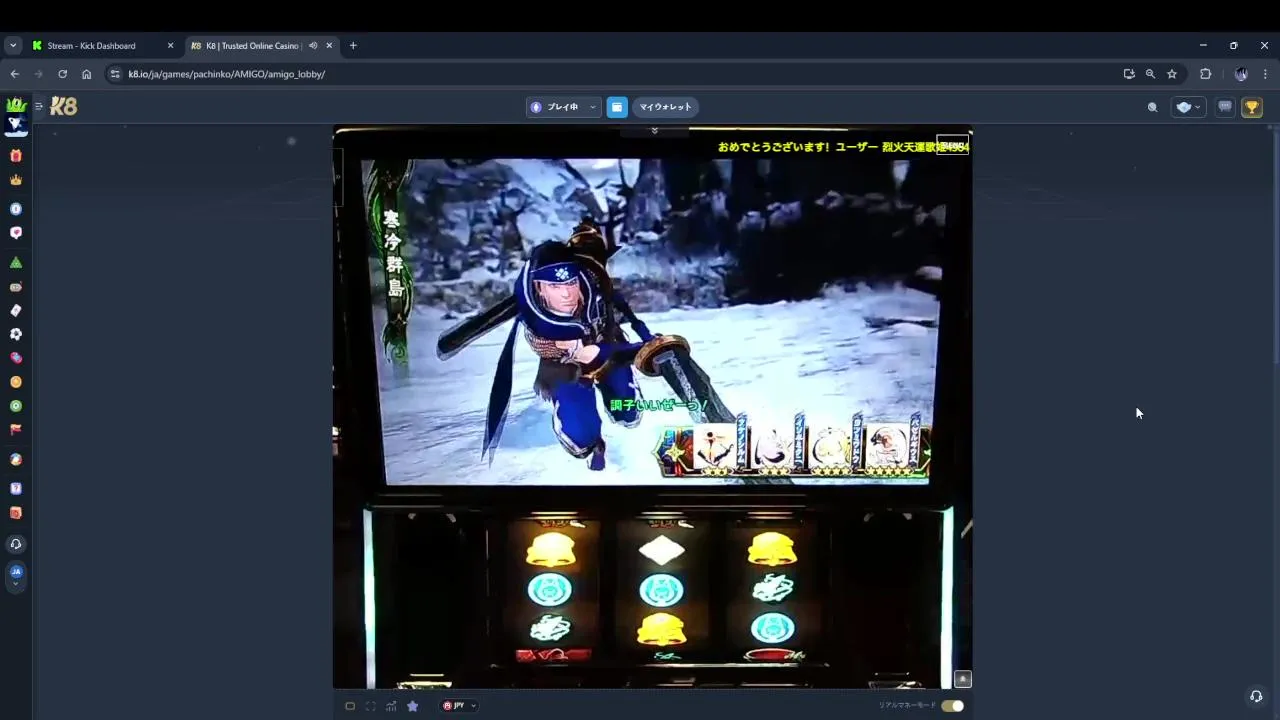This screenshot has height=720, width=1280.
Task: Click the マイウォレット button
Action: click(665, 107)
